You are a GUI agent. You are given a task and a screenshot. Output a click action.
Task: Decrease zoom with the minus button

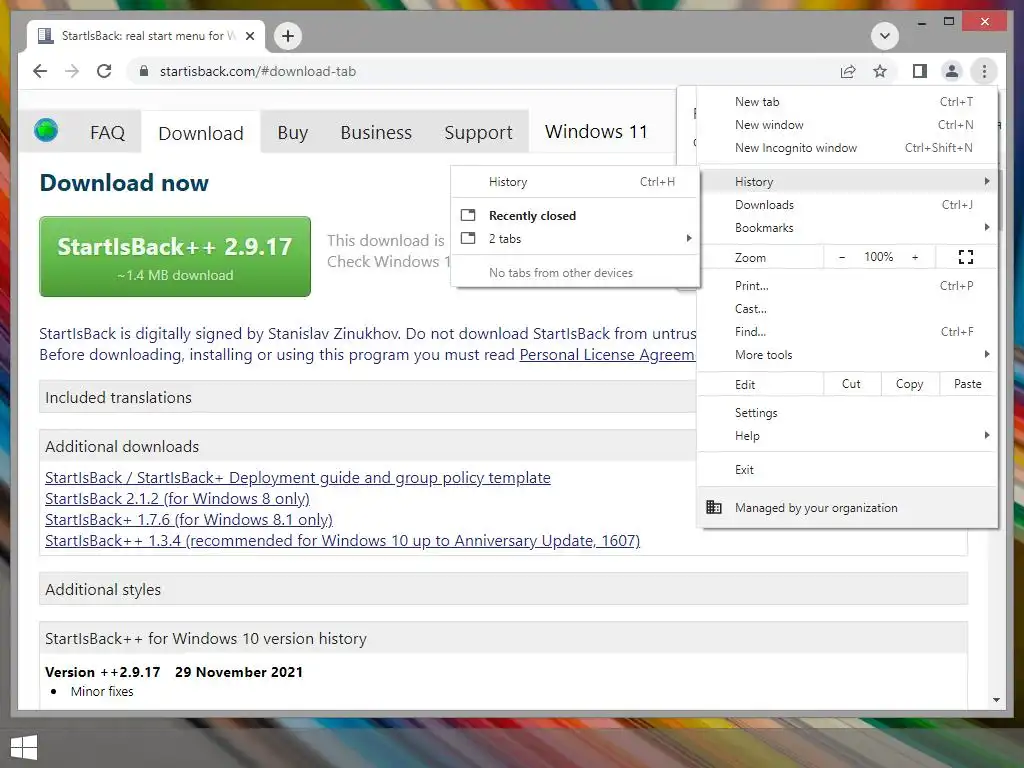point(842,257)
